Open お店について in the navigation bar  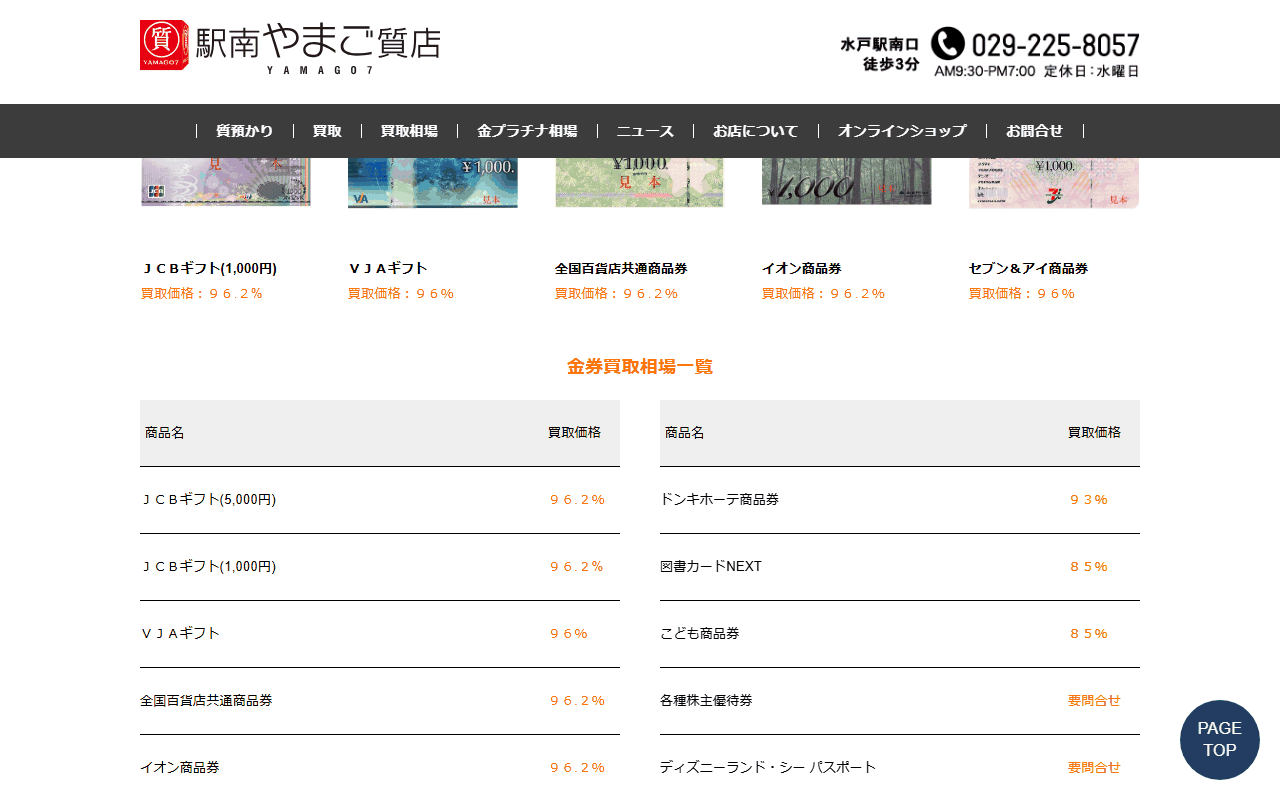pyautogui.click(x=755, y=131)
